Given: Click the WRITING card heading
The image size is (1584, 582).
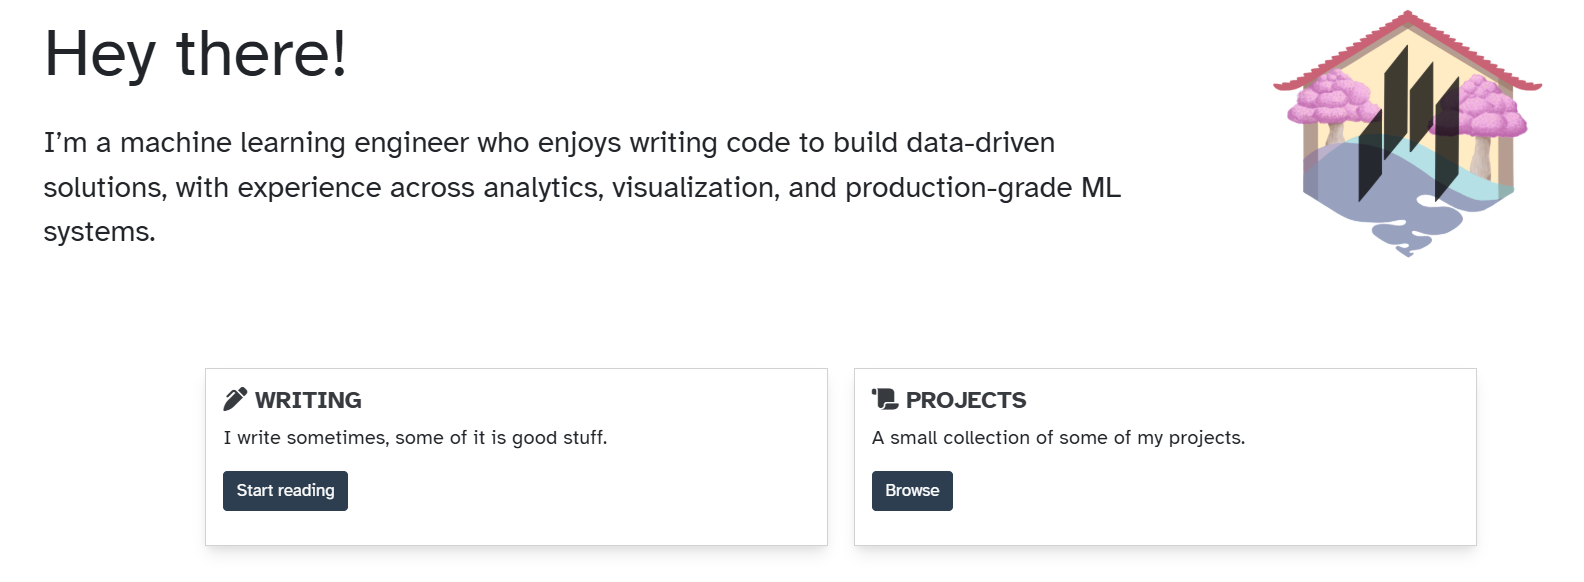Looking at the screenshot, I should tap(308, 400).
